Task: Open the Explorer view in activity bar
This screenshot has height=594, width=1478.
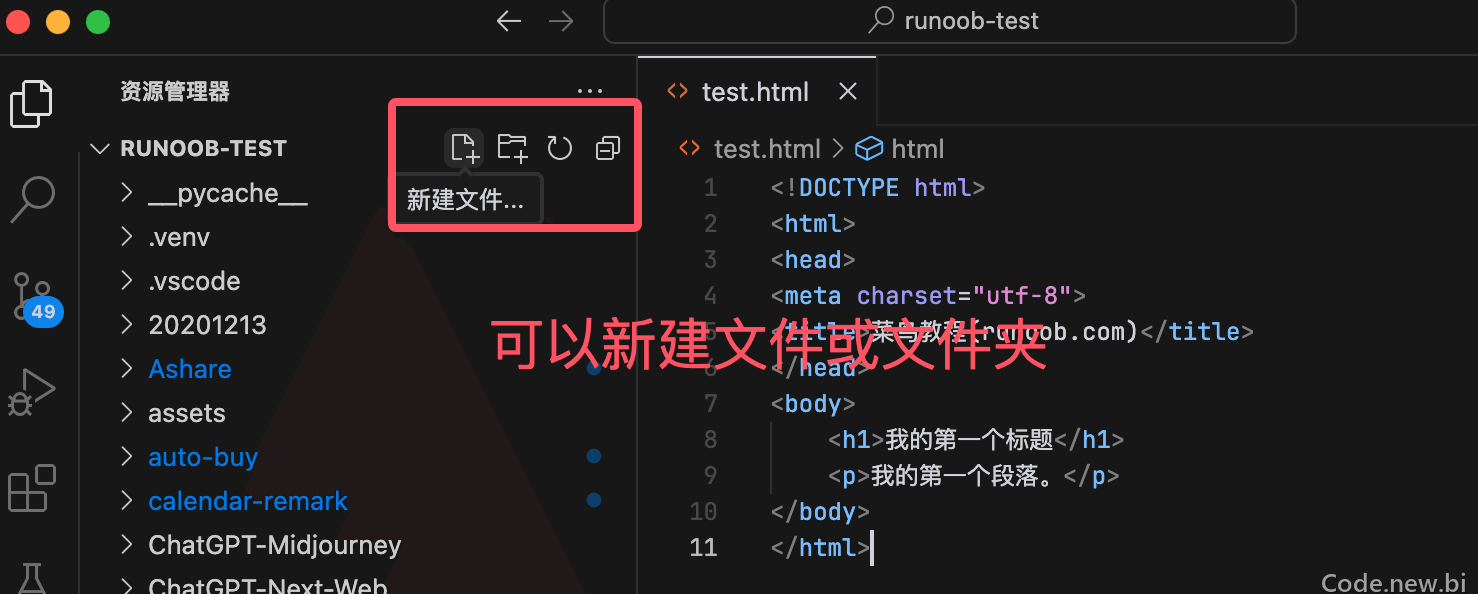Action: (x=31, y=103)
